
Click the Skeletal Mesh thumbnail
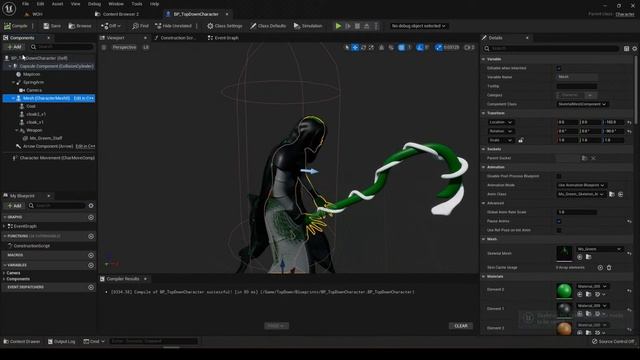click(564, 253)
